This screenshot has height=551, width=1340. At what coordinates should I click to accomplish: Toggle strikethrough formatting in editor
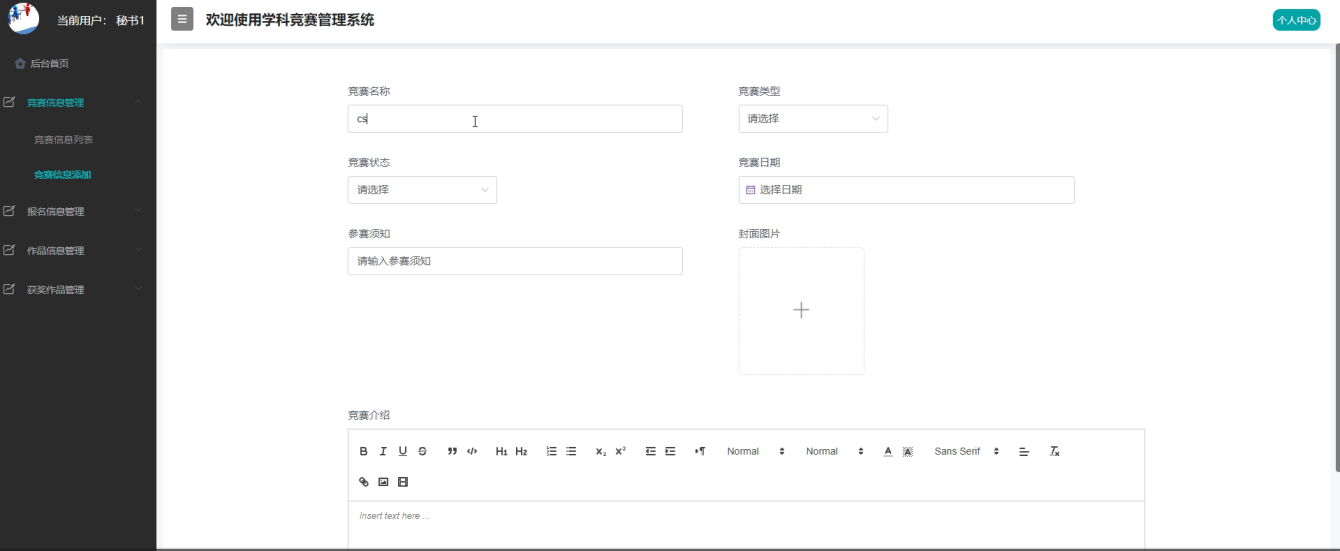tap(422, 452)
